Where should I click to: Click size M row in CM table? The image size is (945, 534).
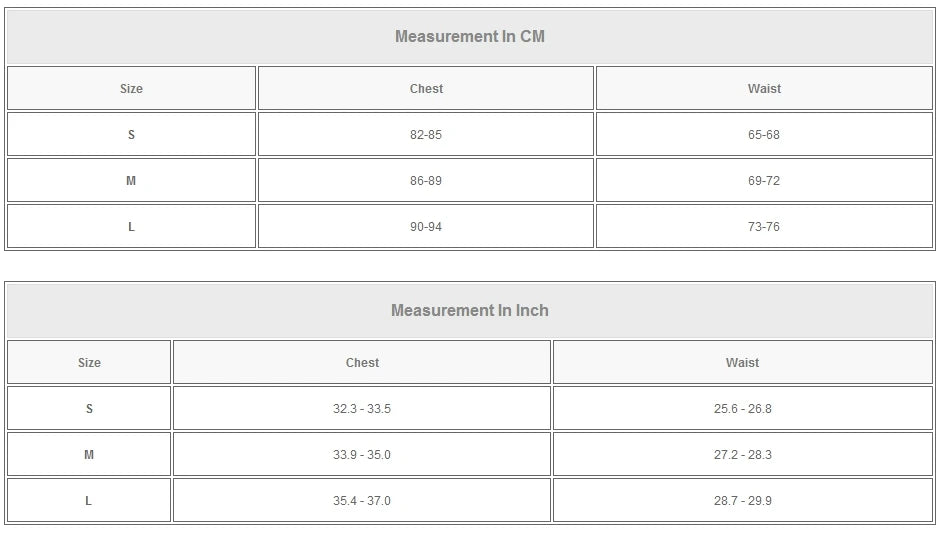pyautogui.click(x=131, y=181)
